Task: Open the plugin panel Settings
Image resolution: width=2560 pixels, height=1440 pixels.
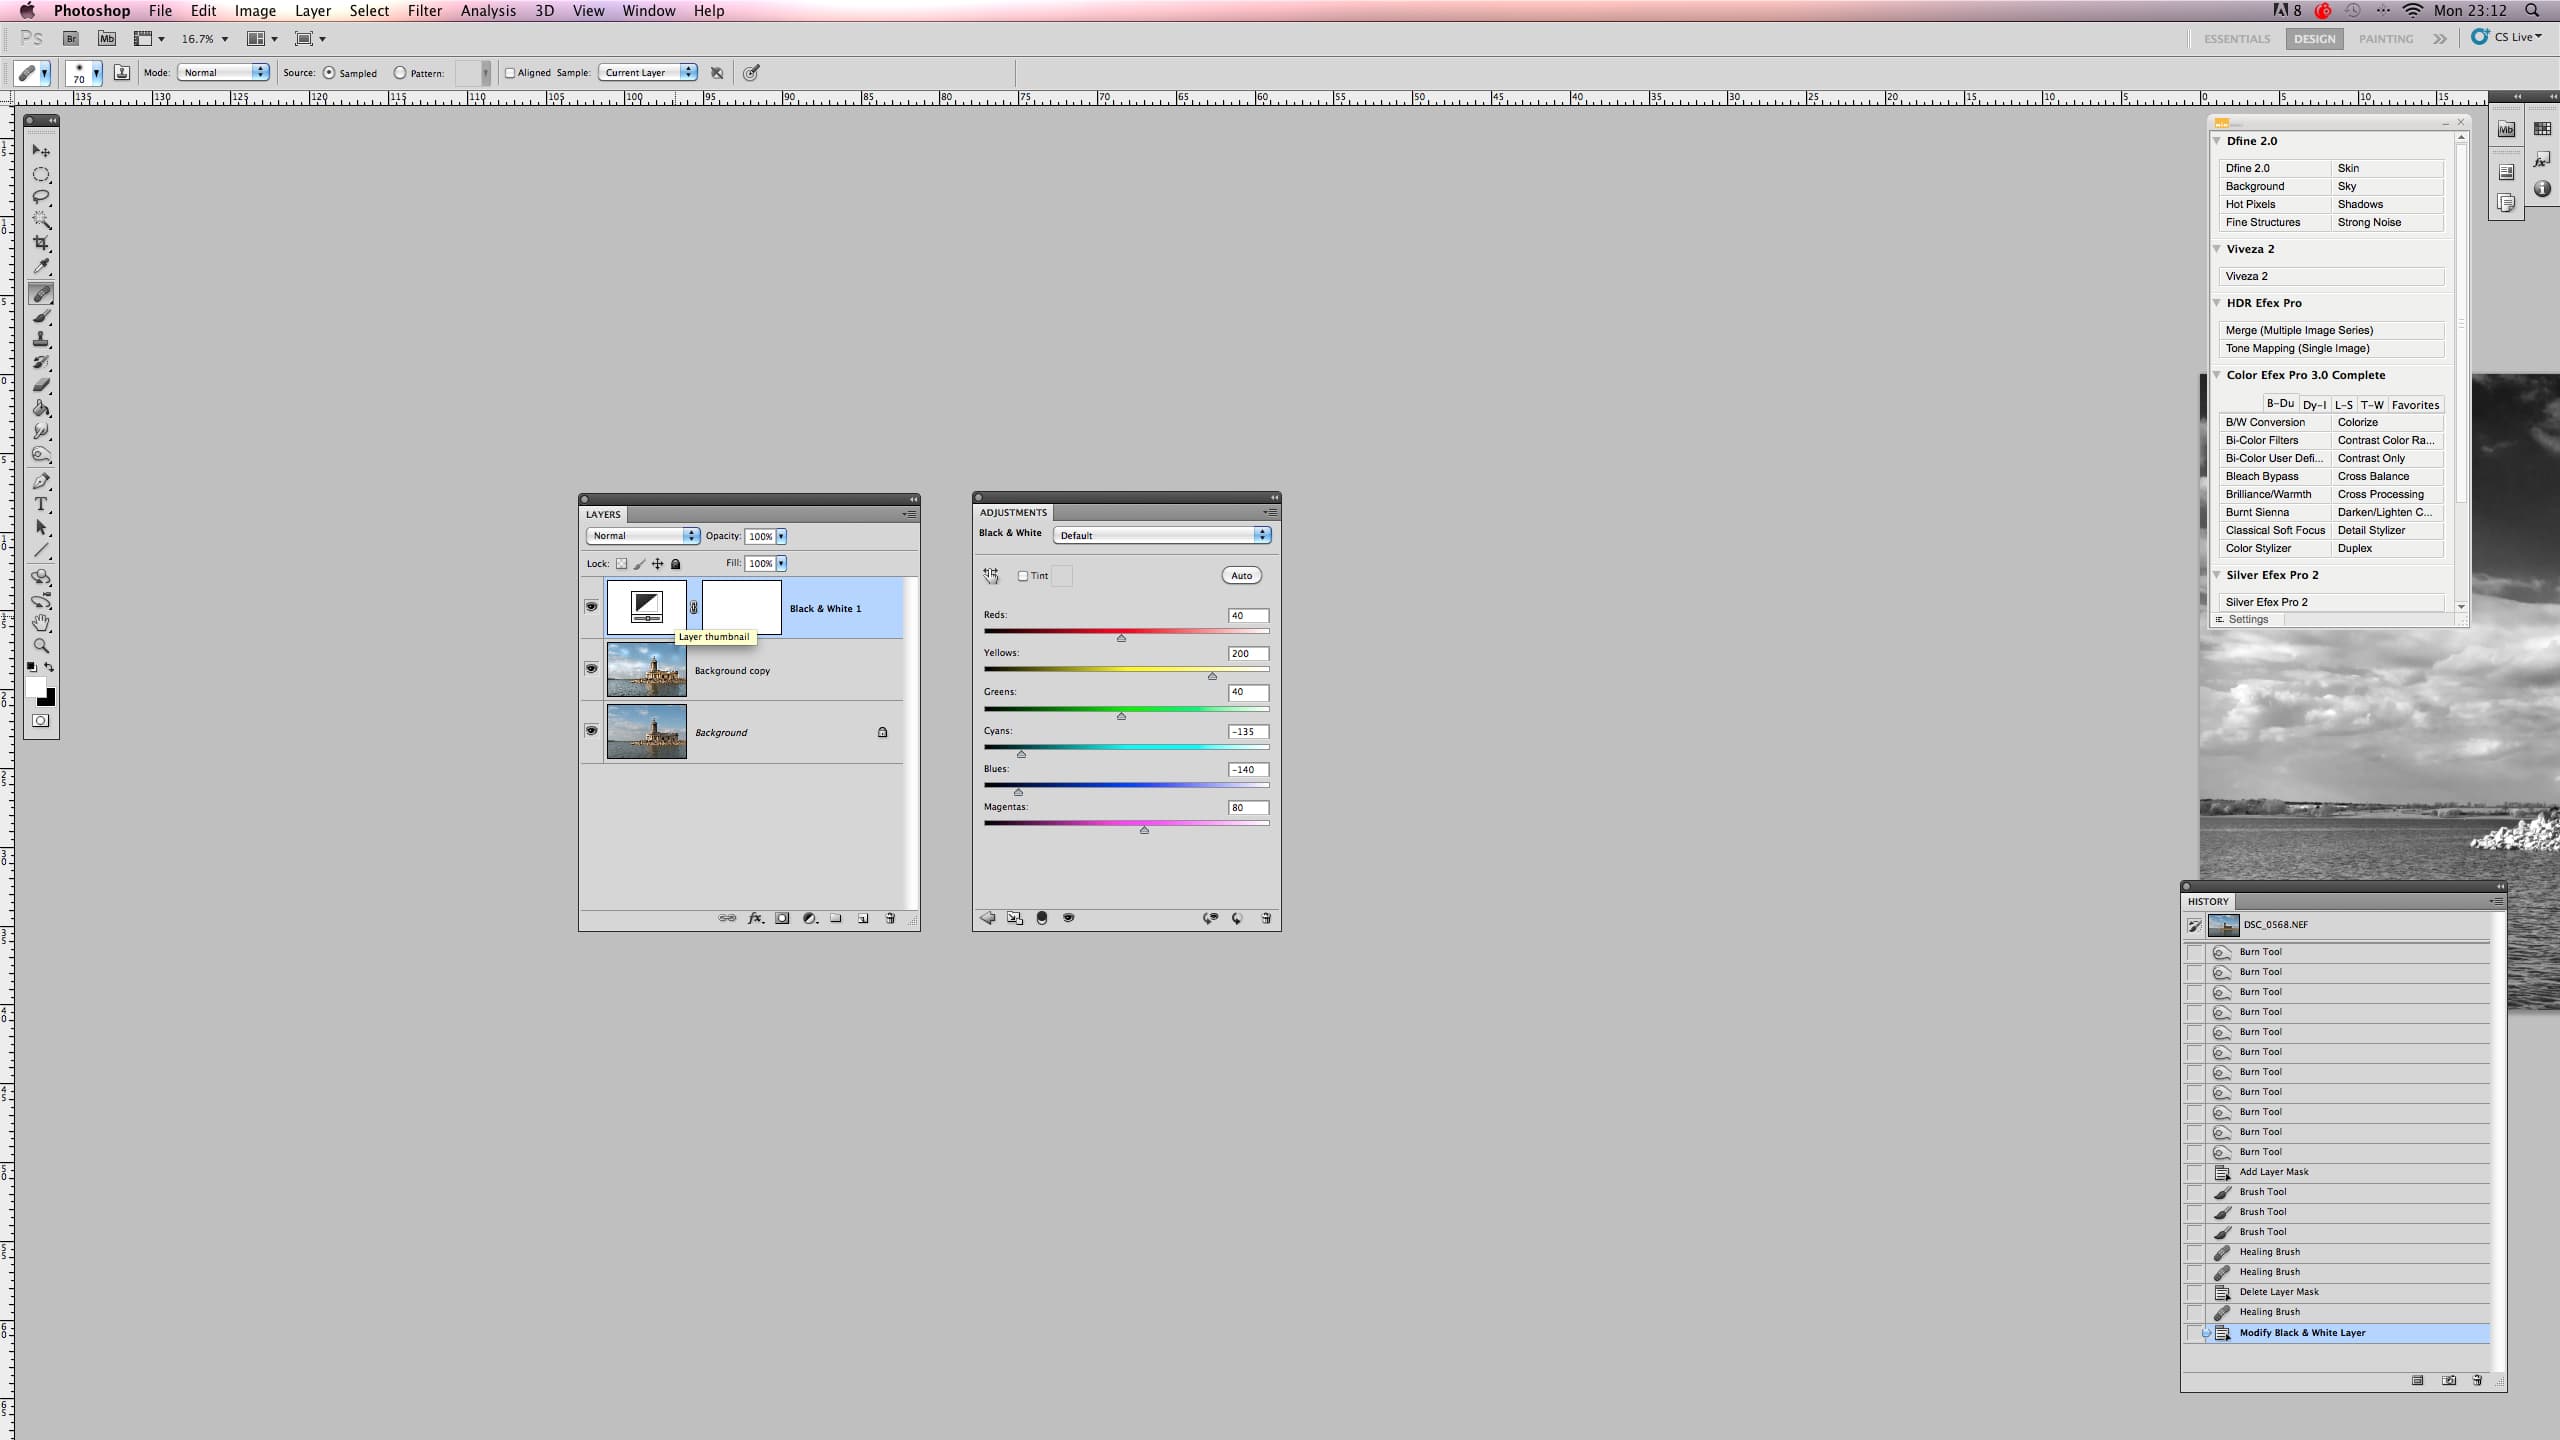Action: 2247,620
